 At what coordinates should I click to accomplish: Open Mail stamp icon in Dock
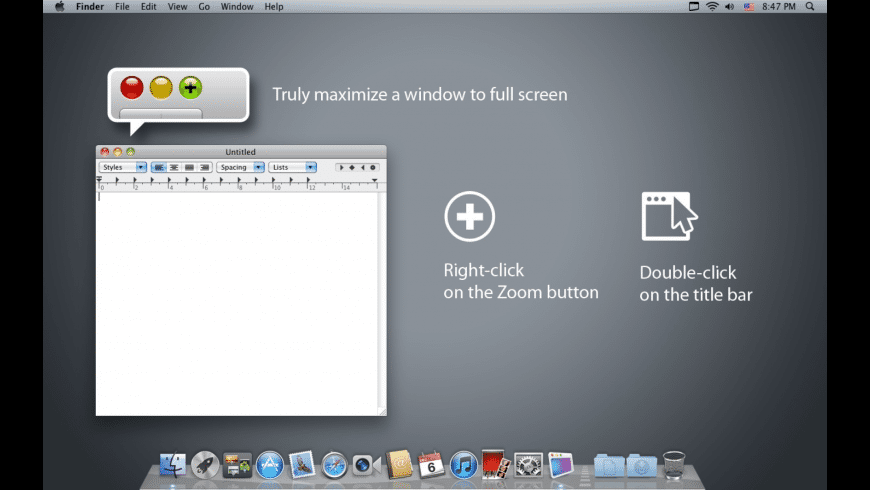pyautogui.click(x=302, y=464)
